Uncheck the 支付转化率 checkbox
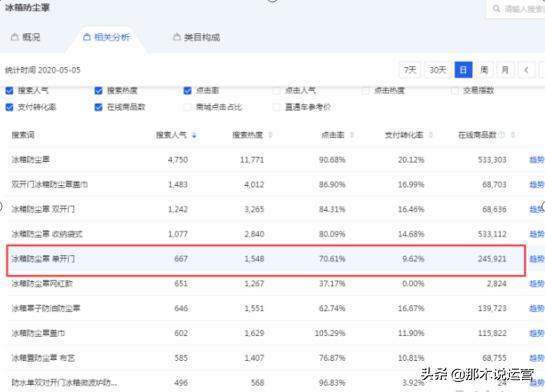The image size is (545, 392). [9, 107]
